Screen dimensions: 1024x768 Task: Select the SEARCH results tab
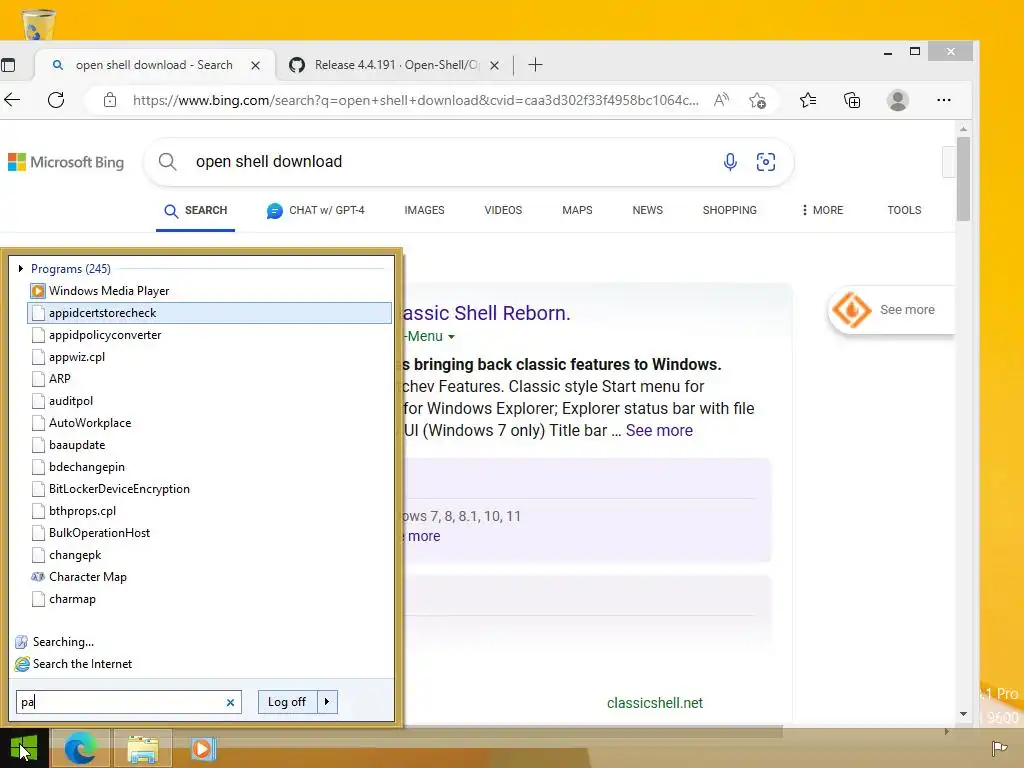click(x=195, y=210)
